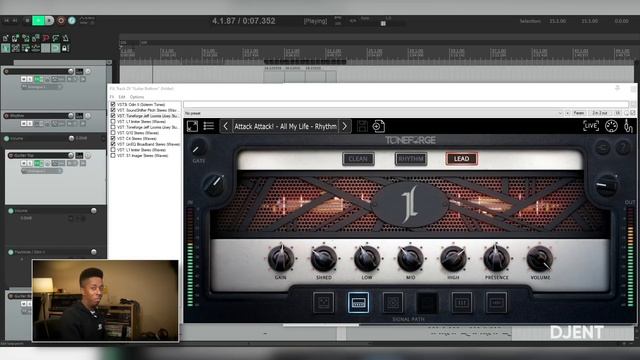Click the red undo toolbar icon

[x=45, y=38]
